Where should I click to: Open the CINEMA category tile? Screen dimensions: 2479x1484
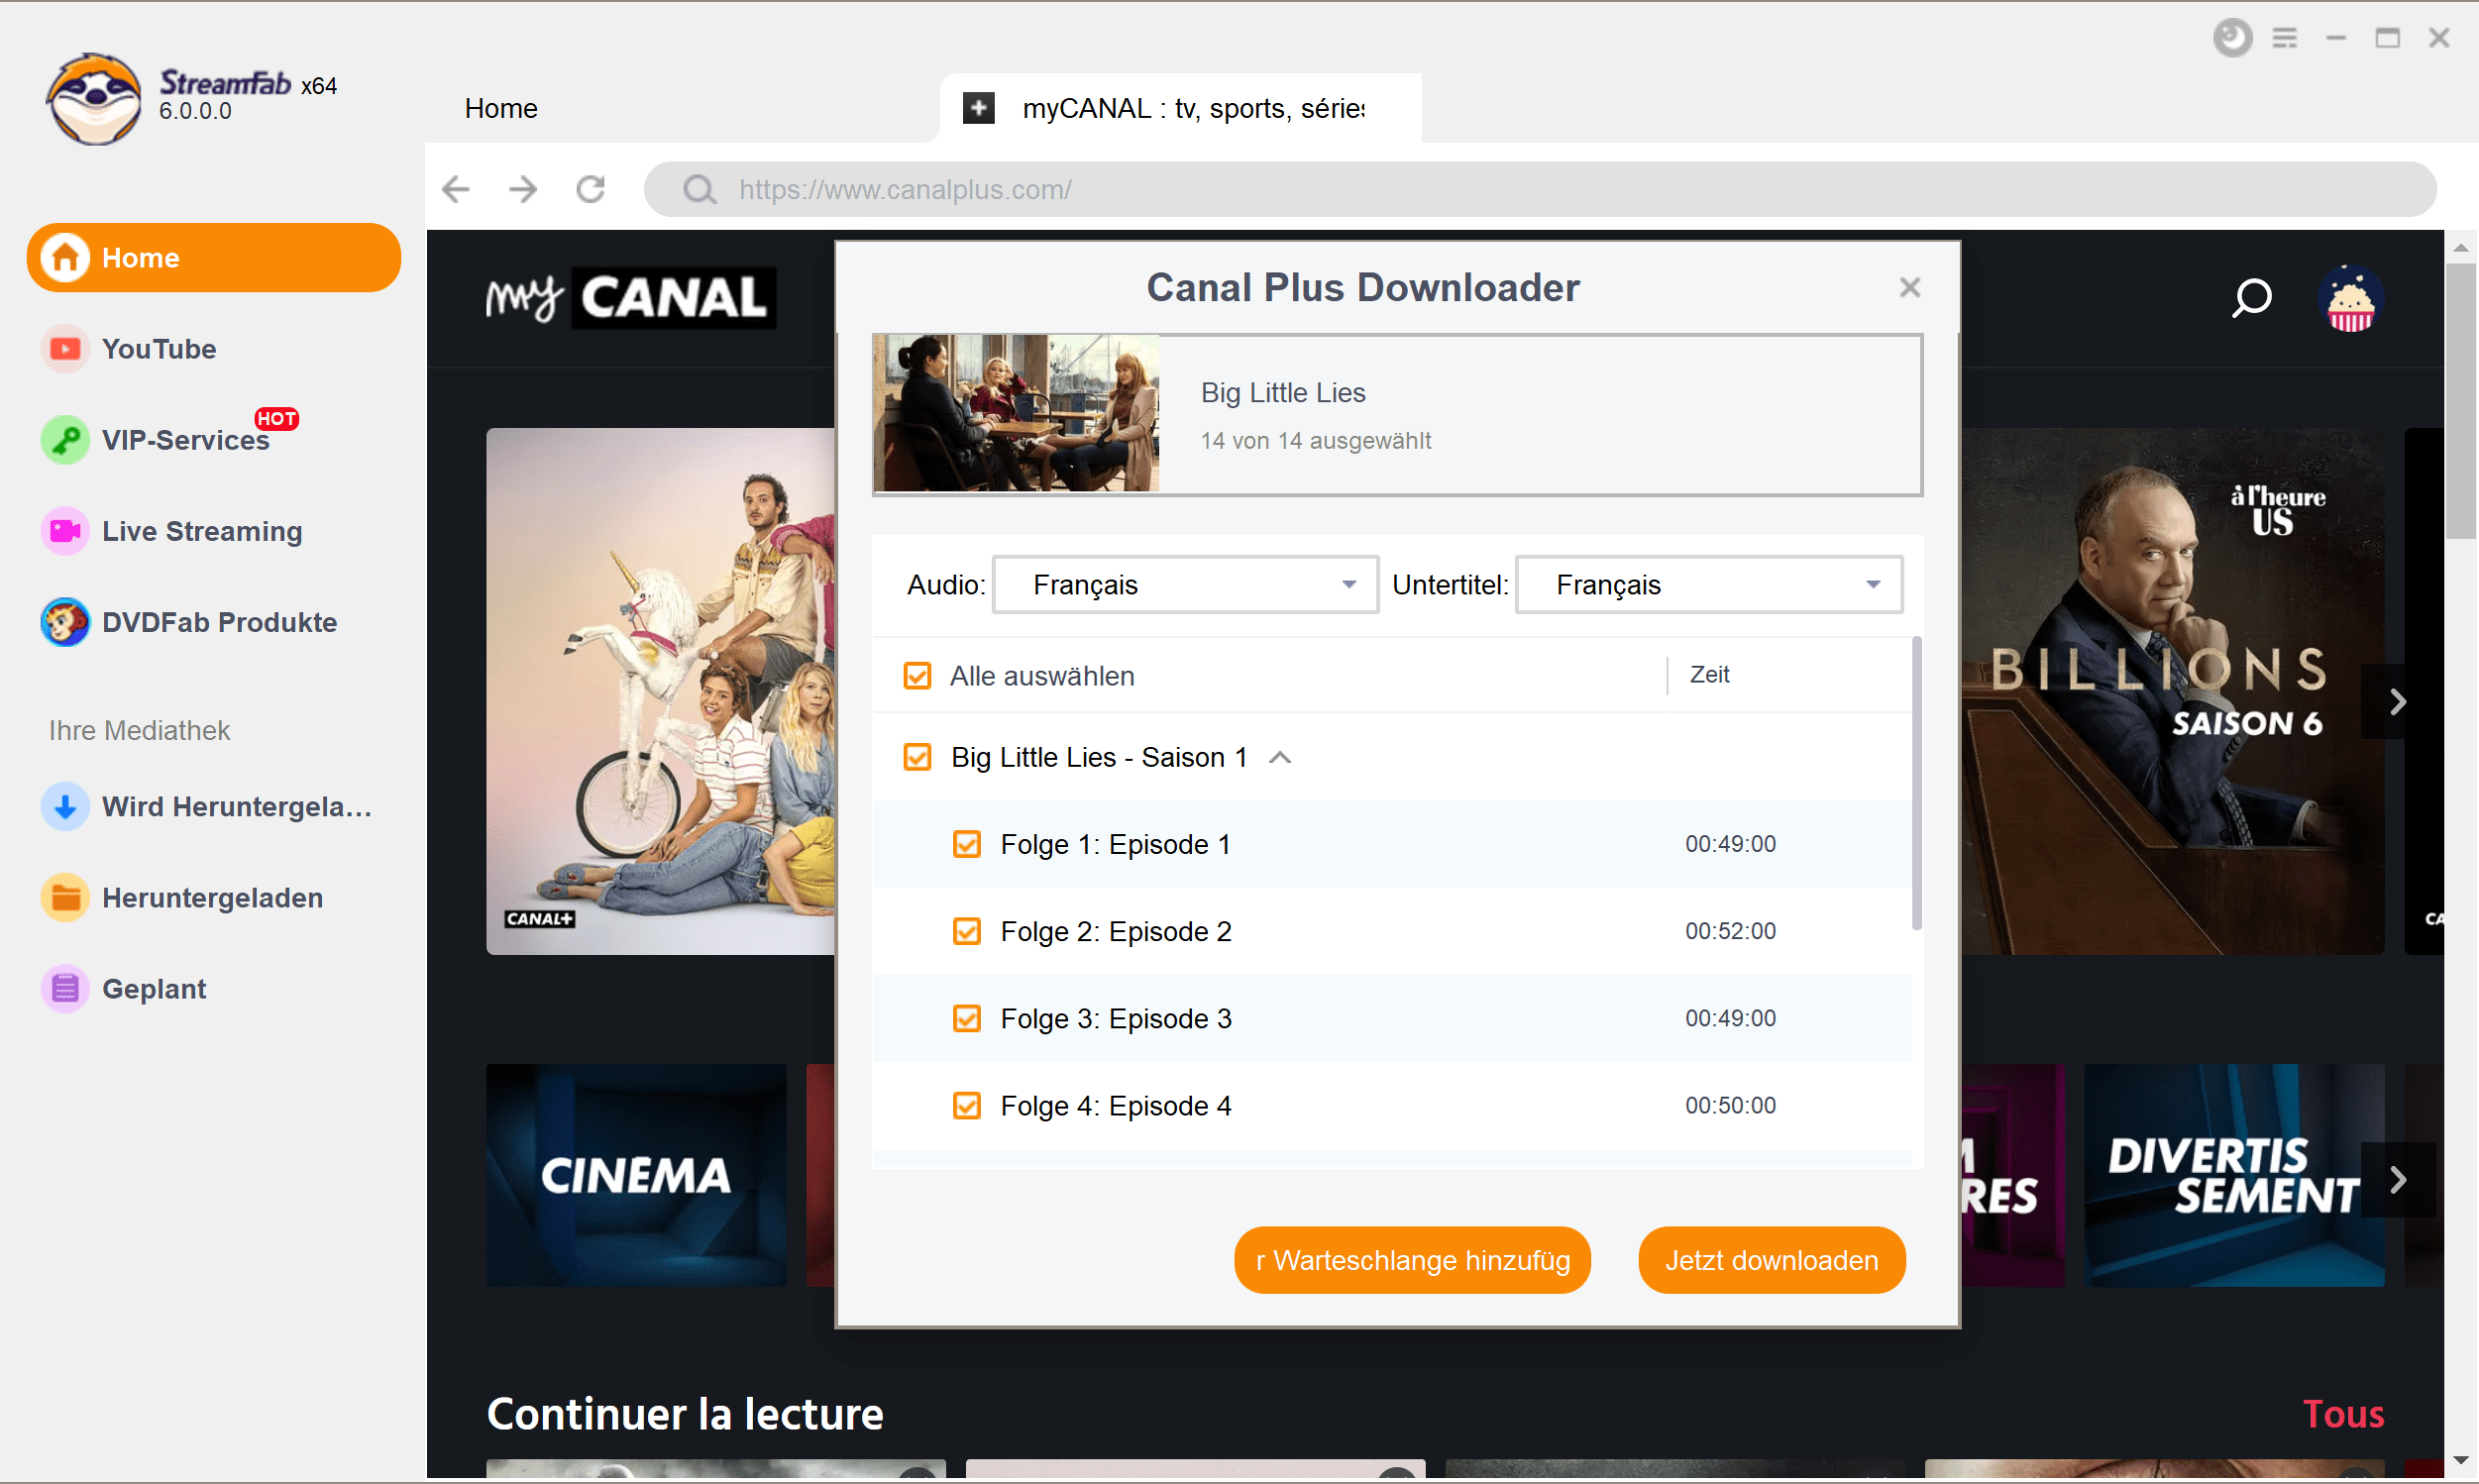[x=636, y=1175]
